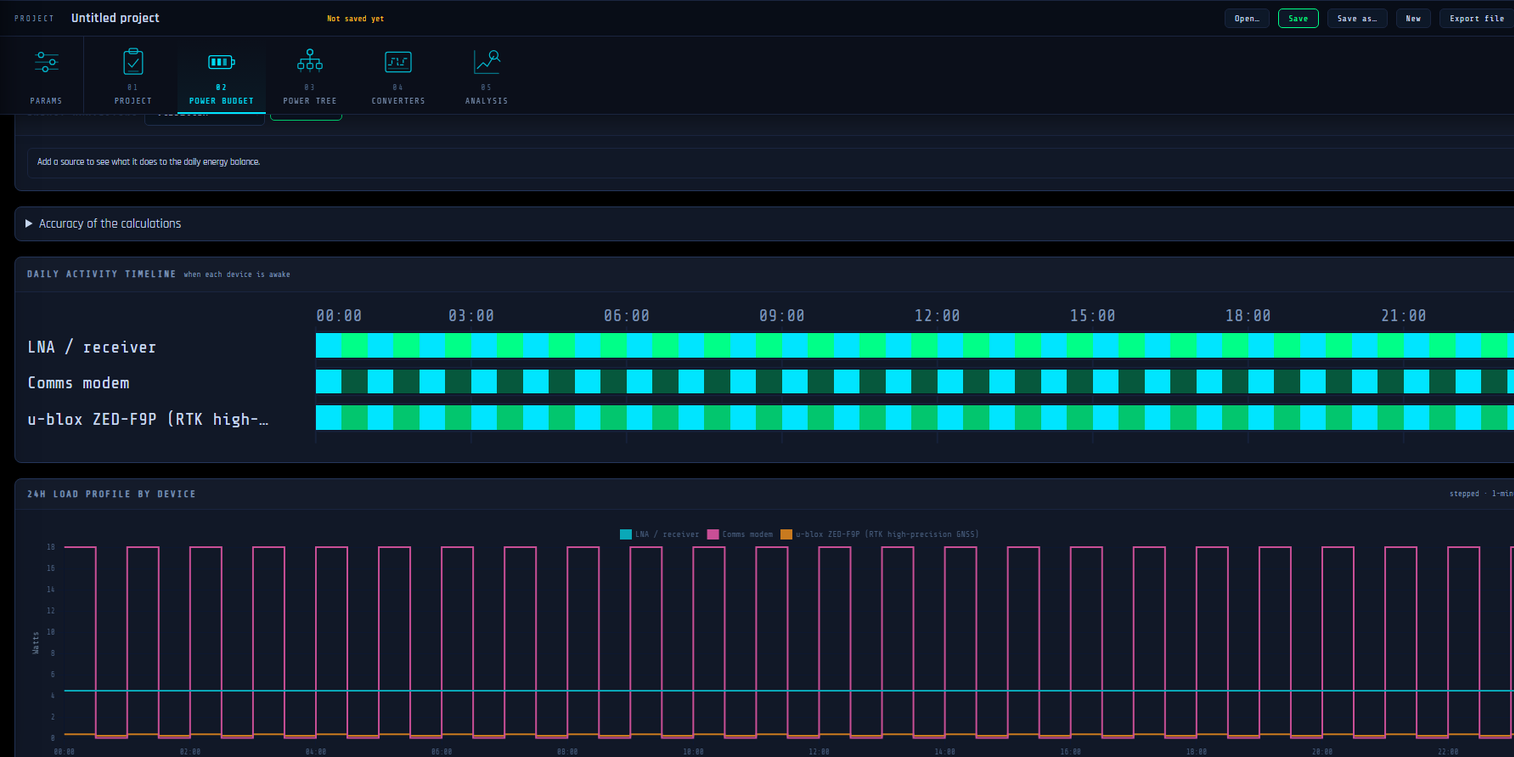
Task: Open the Project clipboard icon
Action: (133, 62)
